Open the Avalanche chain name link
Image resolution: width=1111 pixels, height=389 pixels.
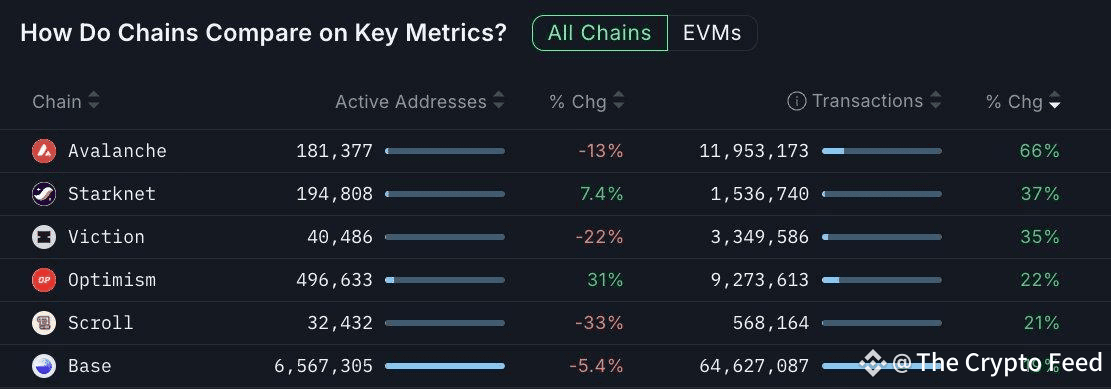click(118, 151)
